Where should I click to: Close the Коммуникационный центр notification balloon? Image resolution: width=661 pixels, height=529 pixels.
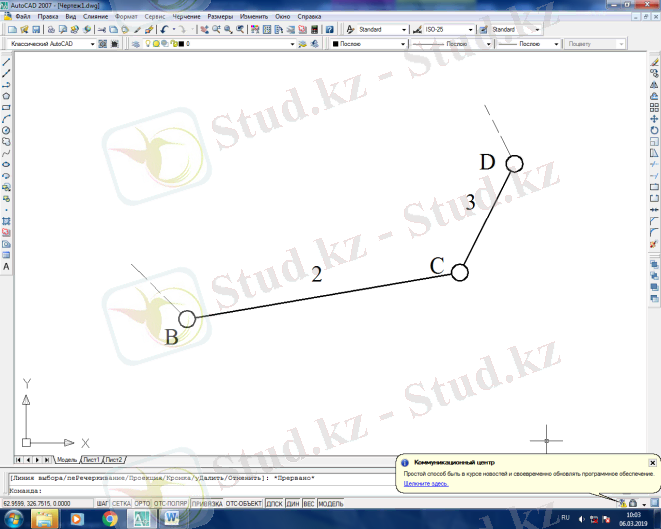652,463
